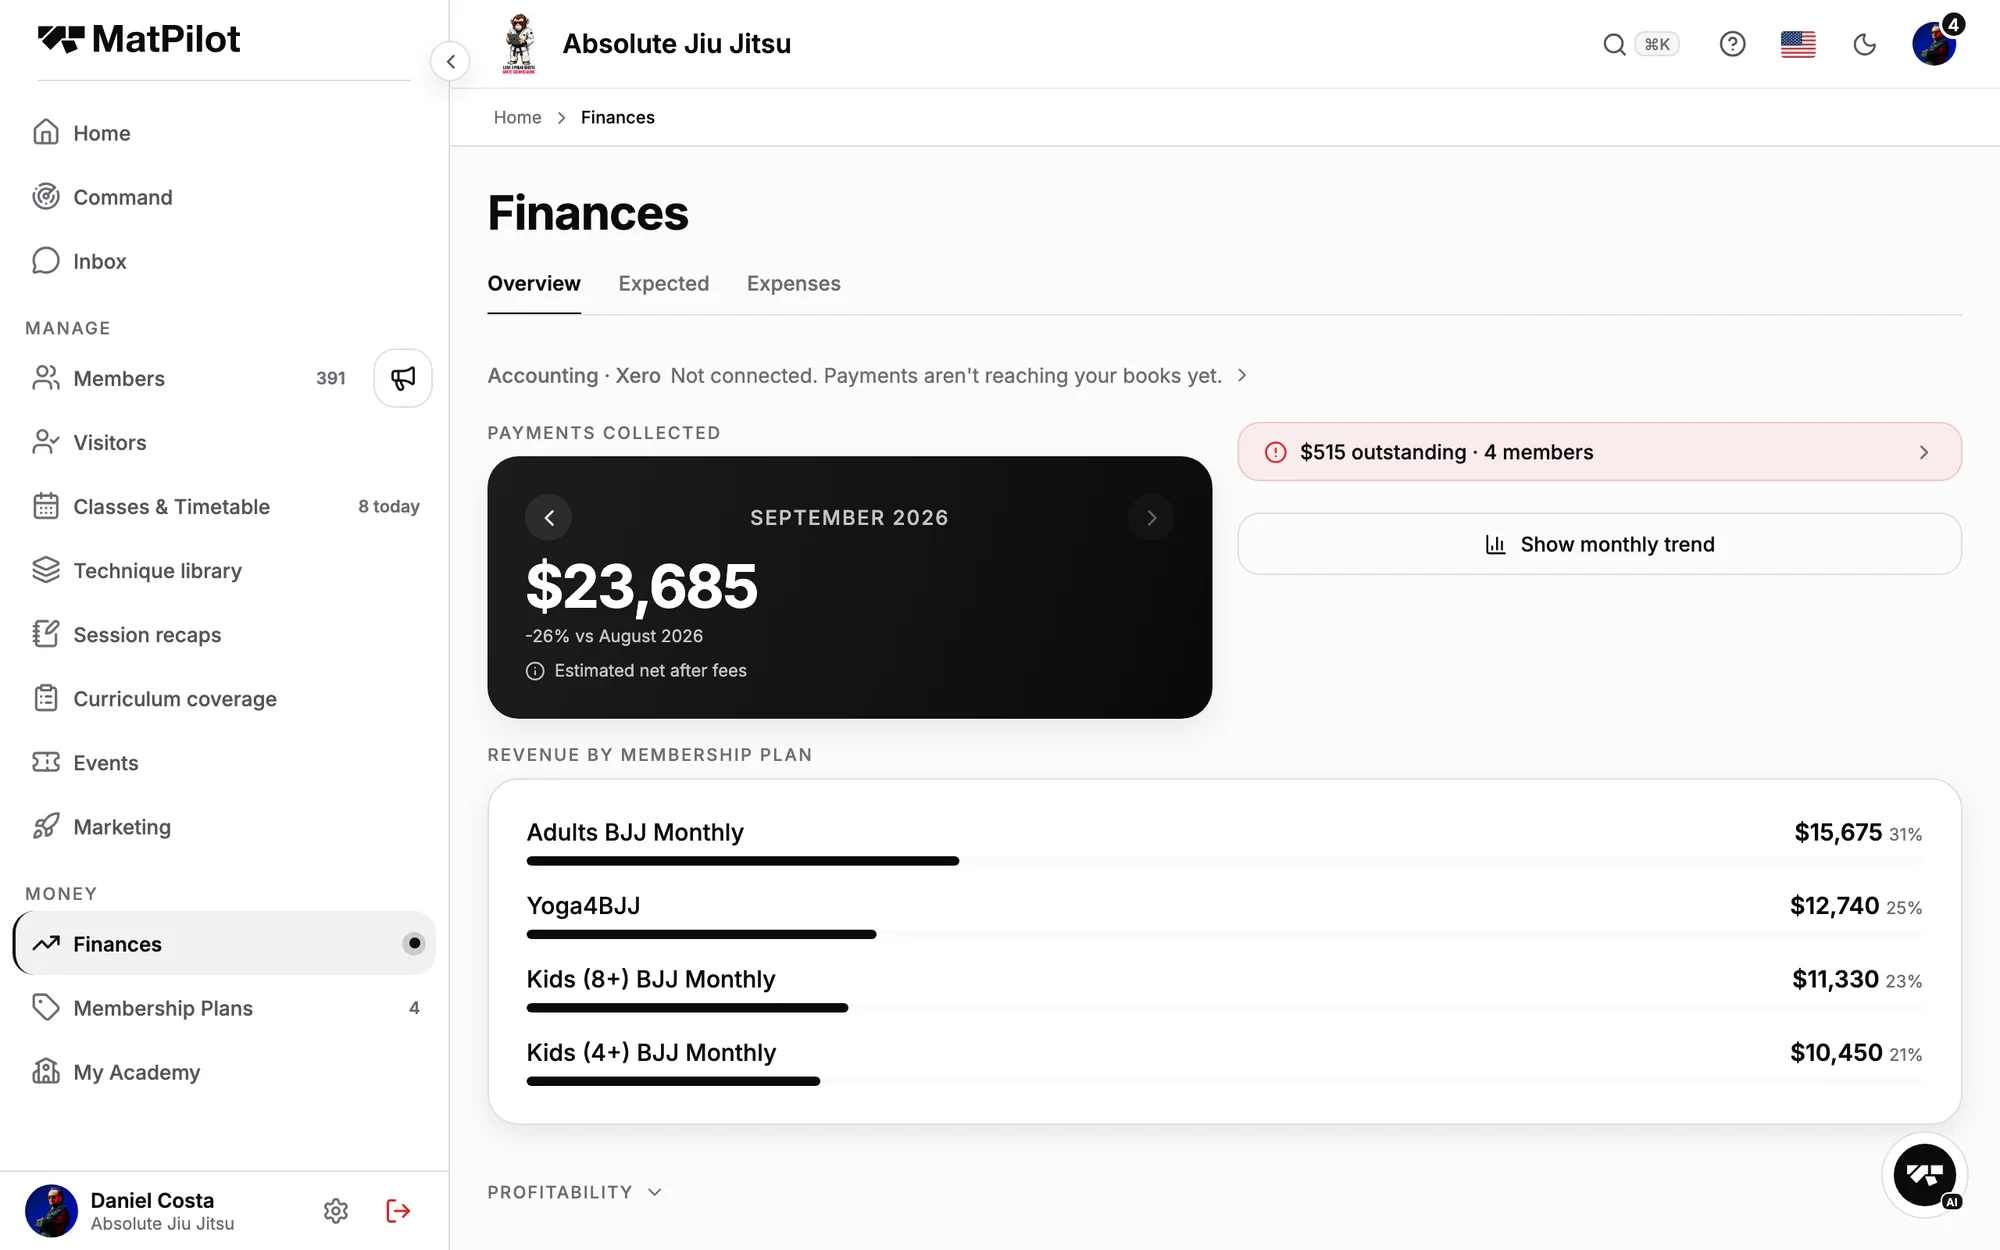
Task: Switch to the Expenses tab
Action: [x=794, y=284]
